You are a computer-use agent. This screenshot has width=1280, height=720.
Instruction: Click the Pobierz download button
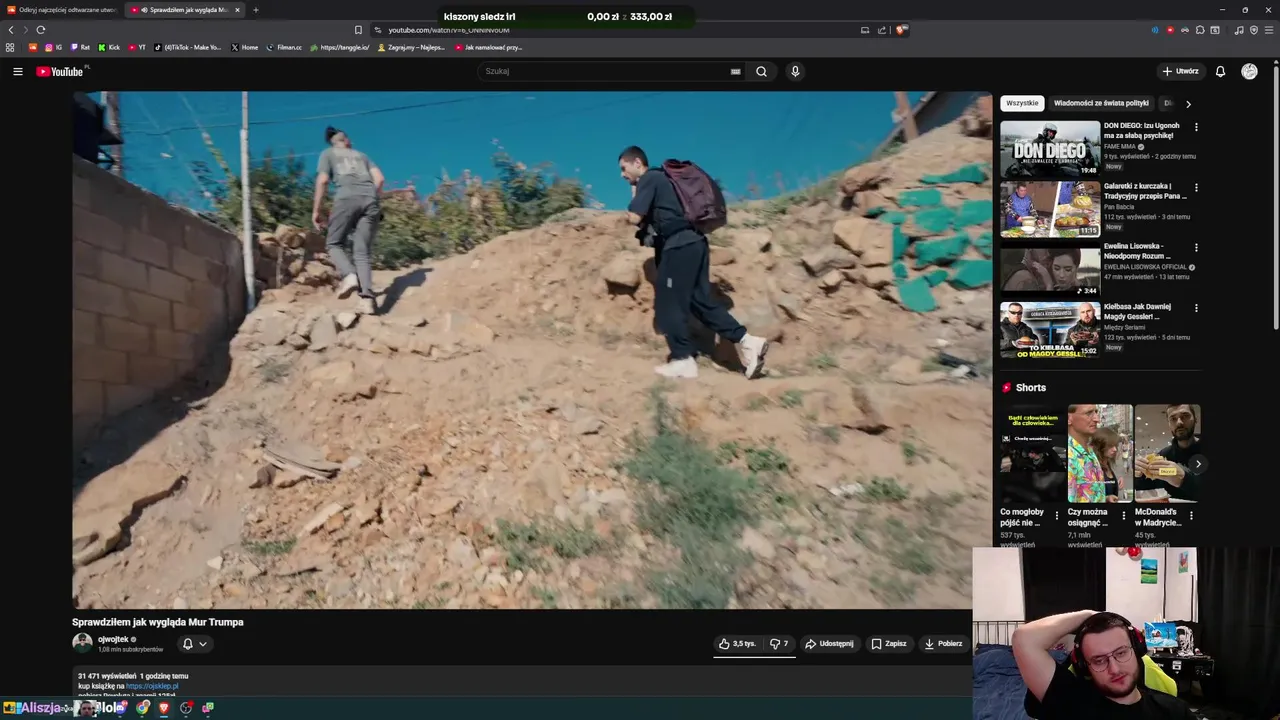tap(943, 644)
